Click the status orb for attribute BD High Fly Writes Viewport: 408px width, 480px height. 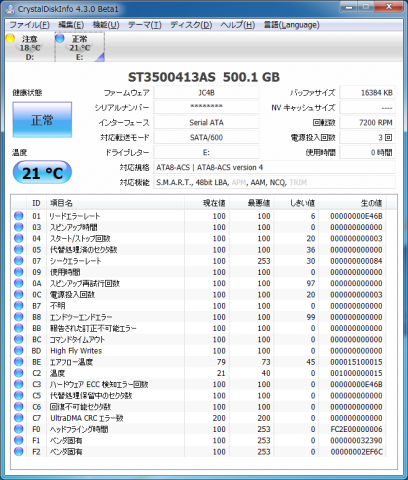tap(19, 351)
